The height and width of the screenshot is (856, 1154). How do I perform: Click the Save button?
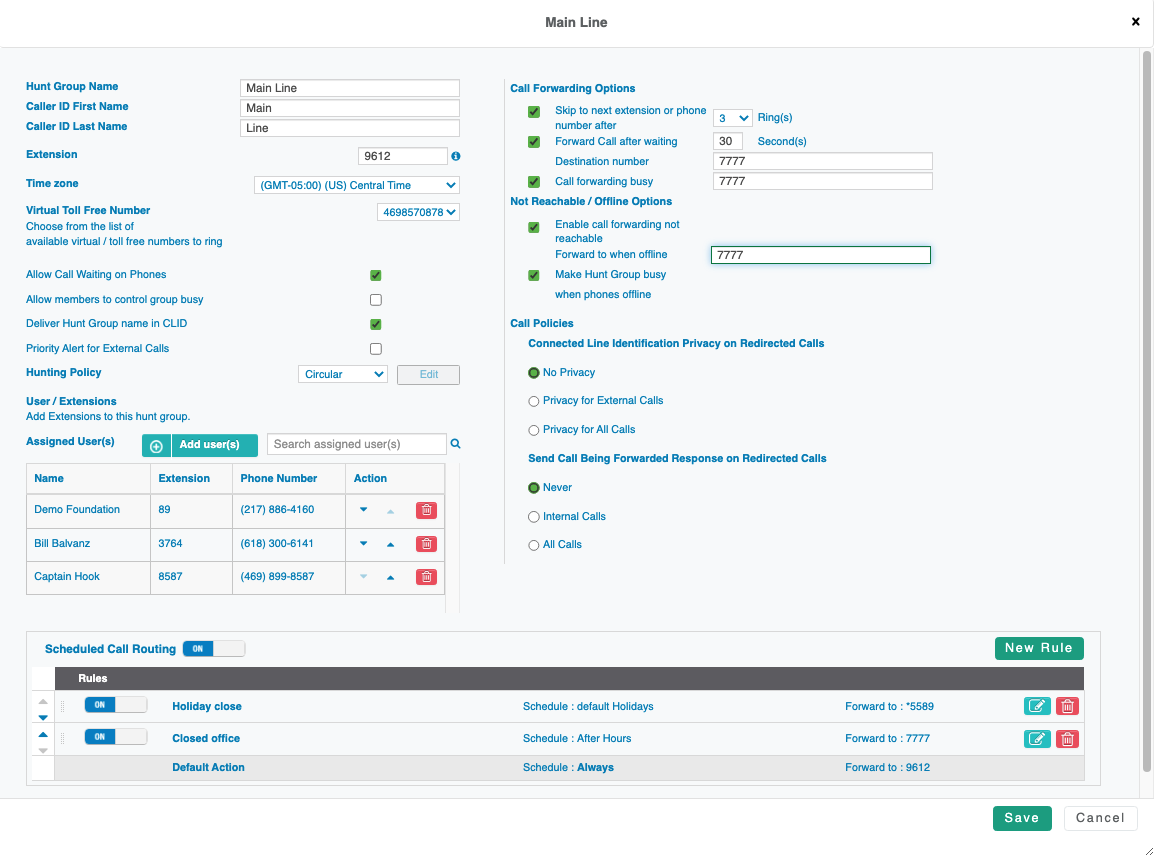1021,818
